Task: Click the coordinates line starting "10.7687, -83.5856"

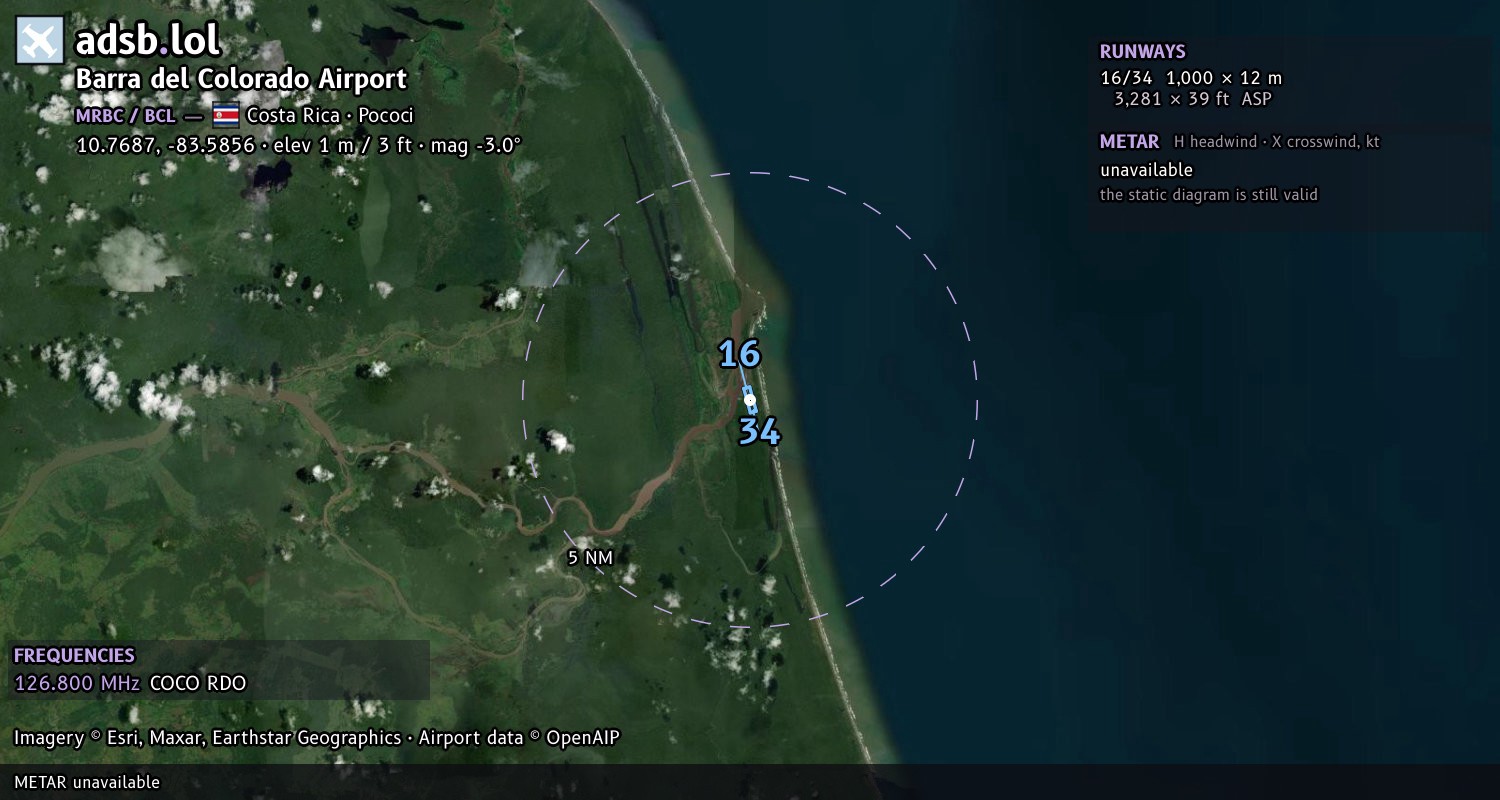Action: 299,145
